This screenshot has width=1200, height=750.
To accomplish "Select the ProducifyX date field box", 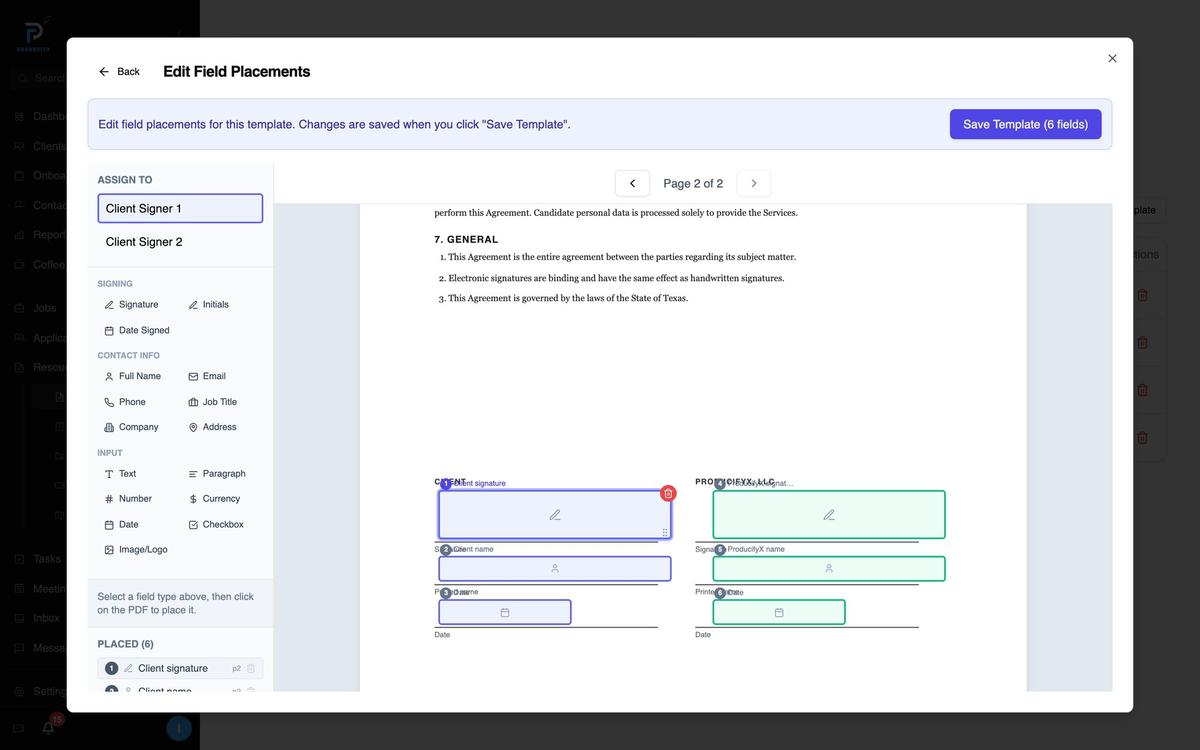I will coord(779,612).
